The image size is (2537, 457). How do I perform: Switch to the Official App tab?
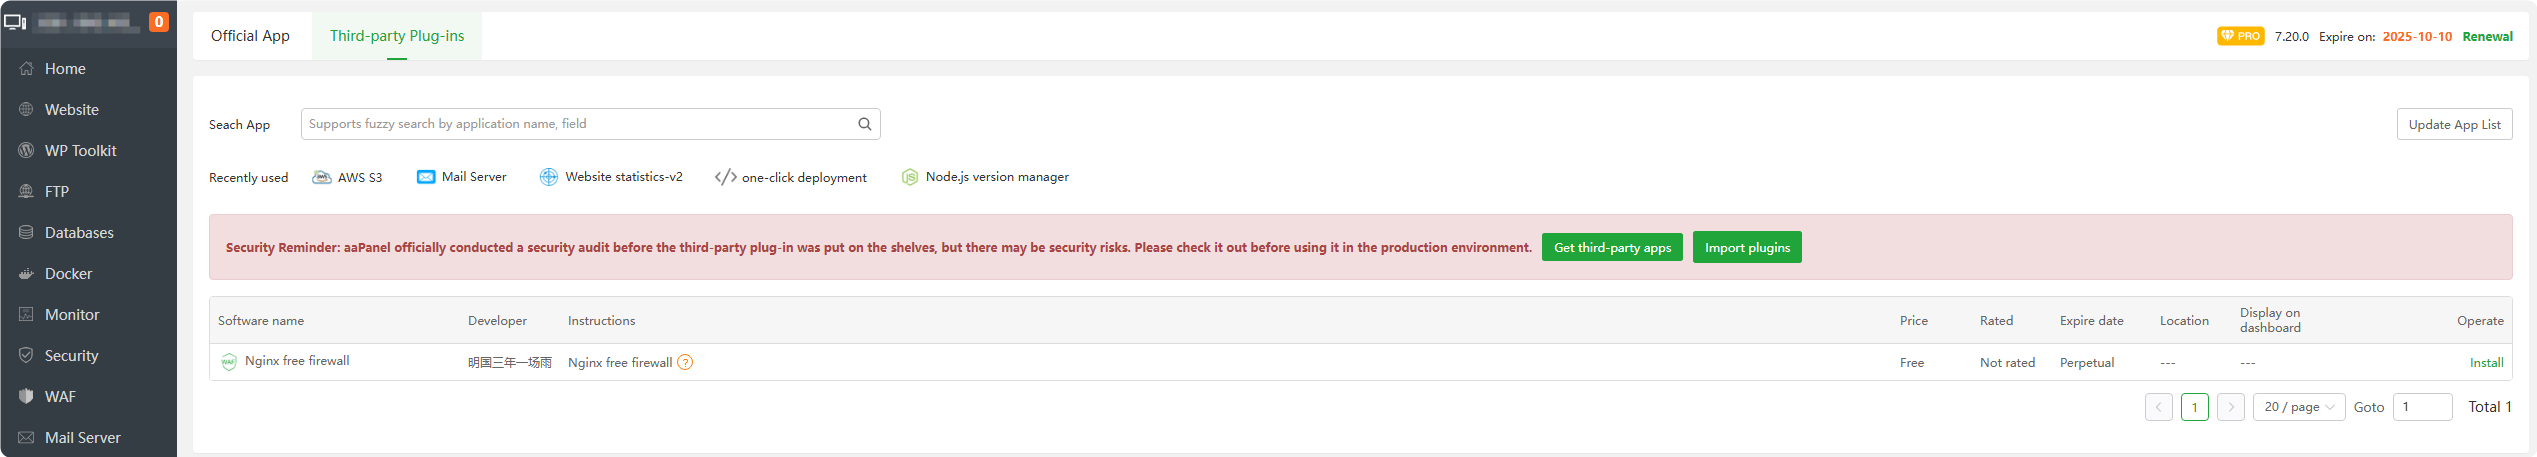click(x=250, y=36)
